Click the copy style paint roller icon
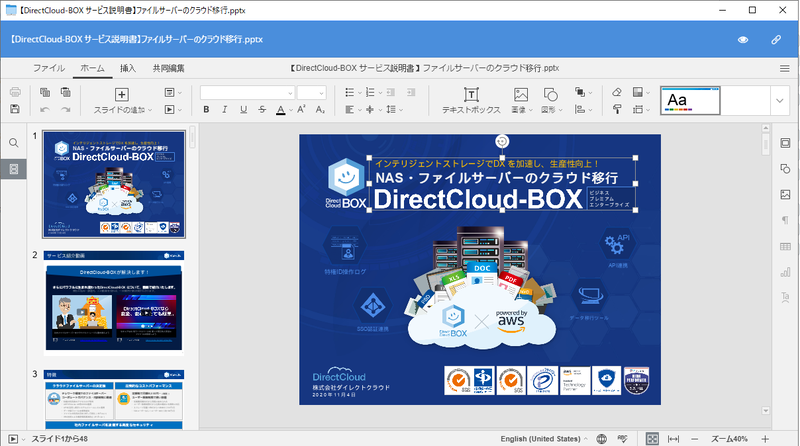800x446 pixels. point(617,109)
